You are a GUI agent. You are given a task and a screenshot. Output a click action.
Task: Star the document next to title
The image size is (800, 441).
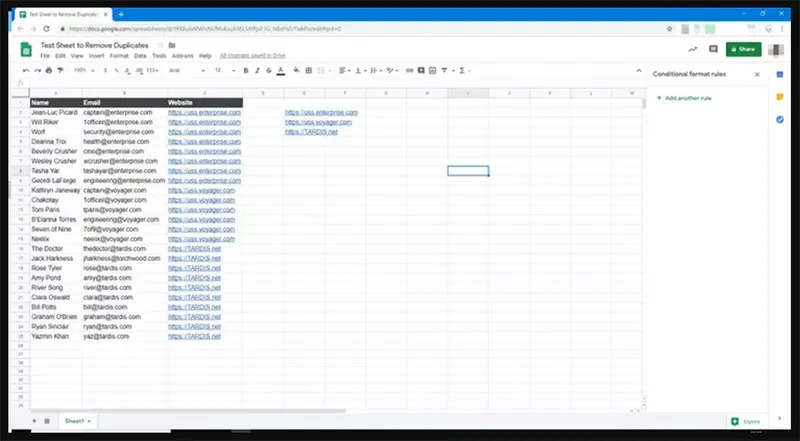tap(160, 45)
